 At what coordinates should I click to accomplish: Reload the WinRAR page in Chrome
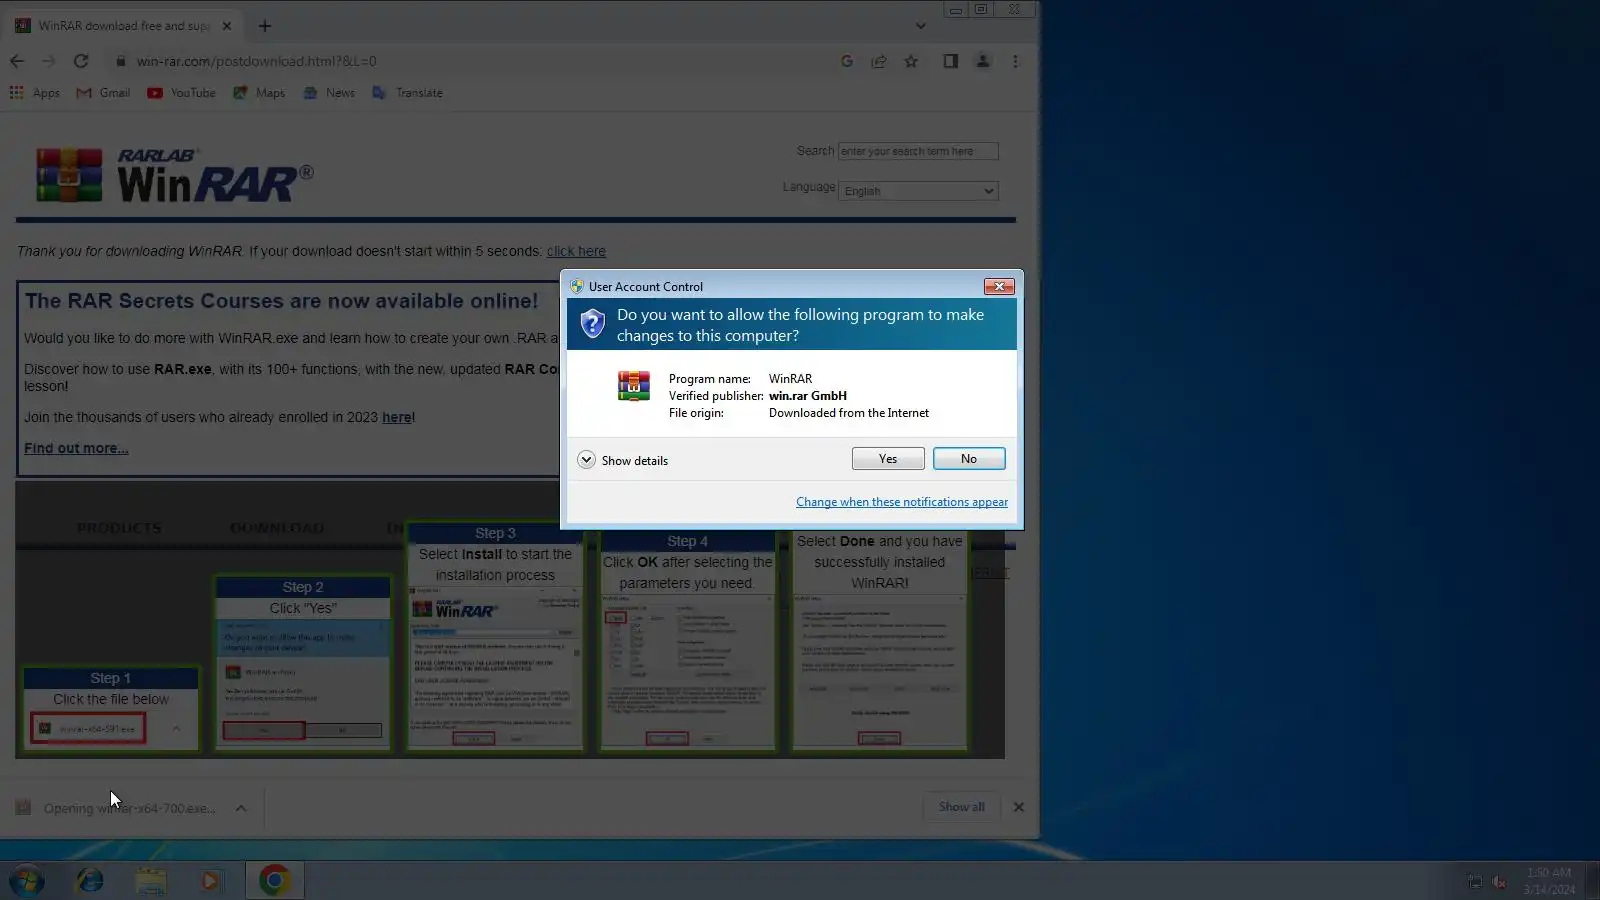coord(81,61)
